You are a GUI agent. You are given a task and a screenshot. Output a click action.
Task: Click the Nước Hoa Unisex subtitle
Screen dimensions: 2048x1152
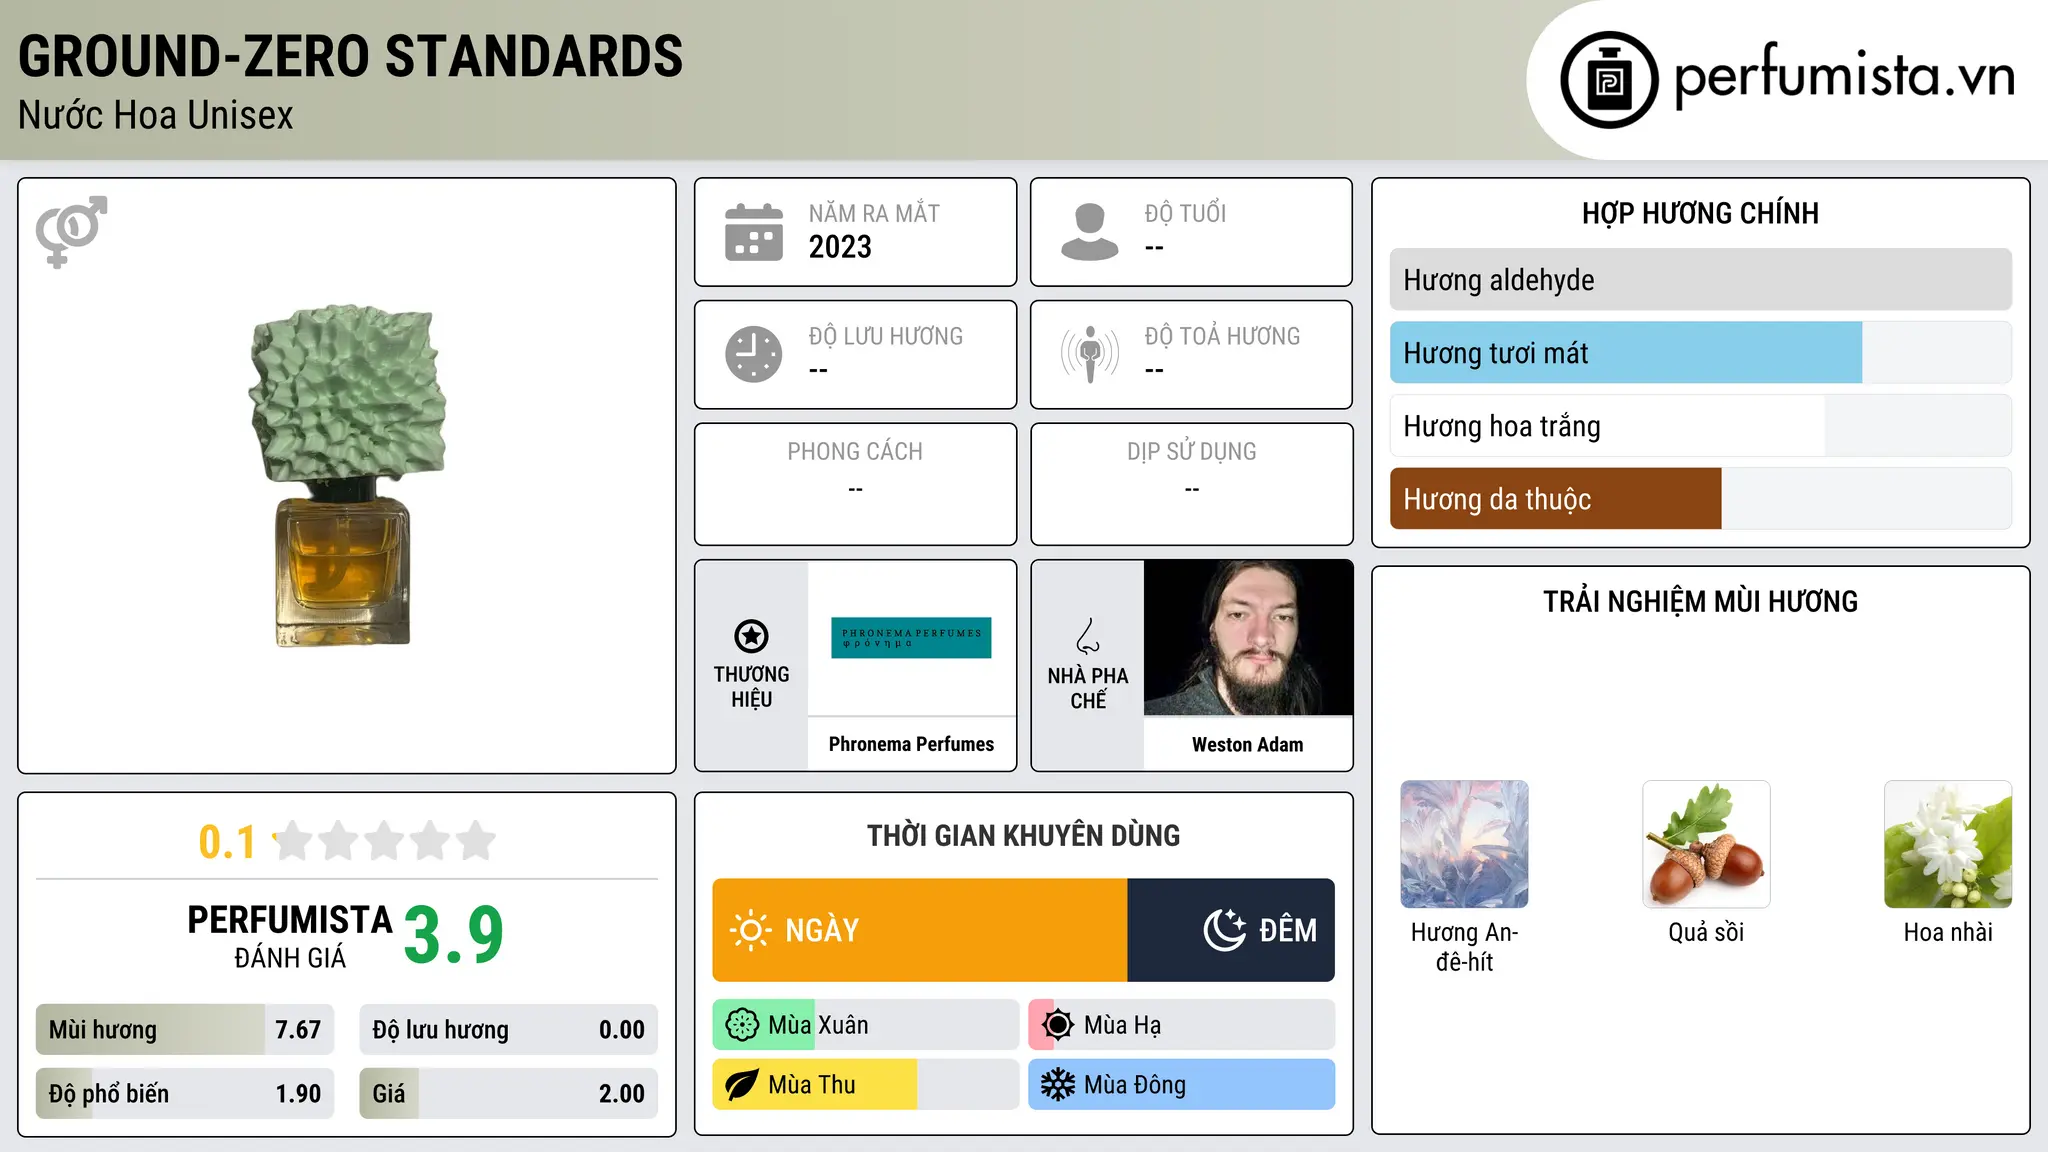click(156, 115)
